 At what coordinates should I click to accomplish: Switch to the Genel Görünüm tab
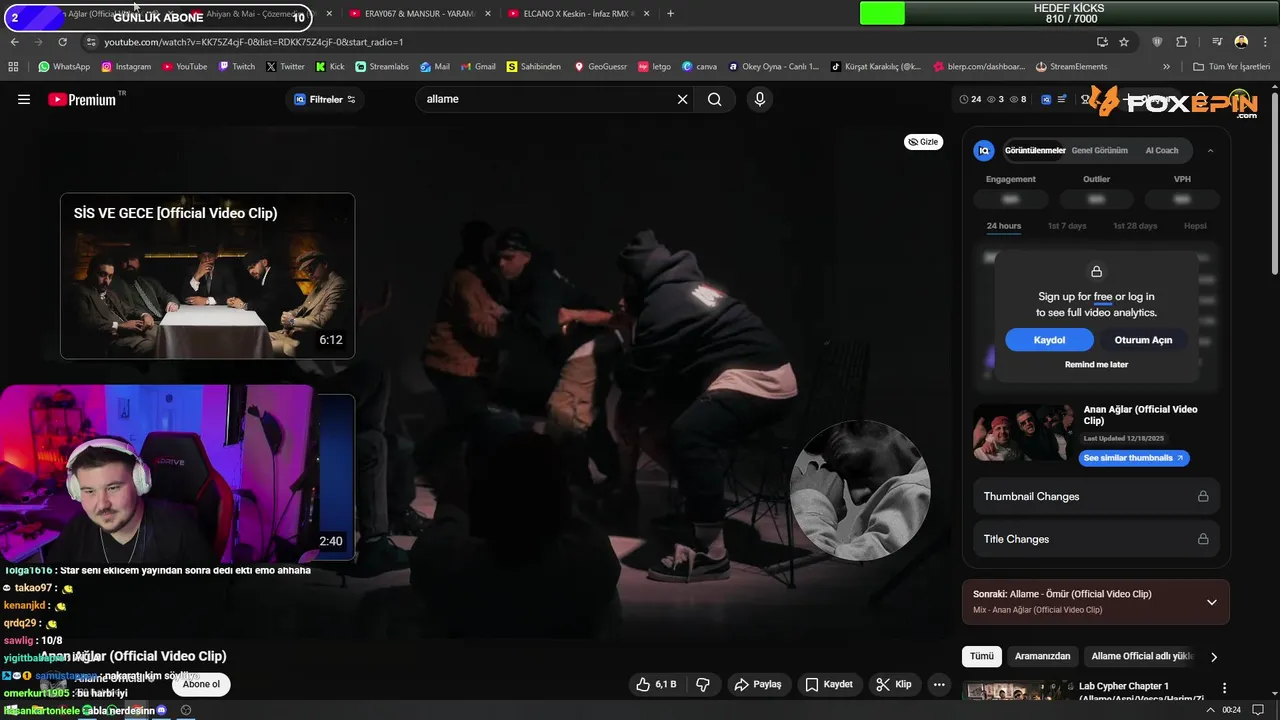tap(1099, 150)
